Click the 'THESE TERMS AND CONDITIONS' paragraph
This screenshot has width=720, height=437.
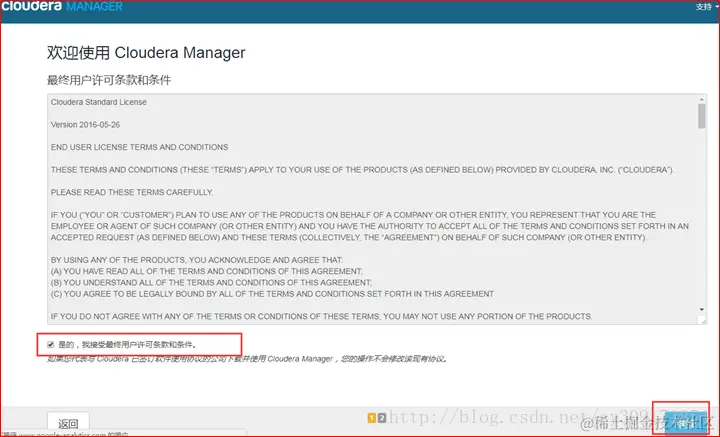(363, 169)
